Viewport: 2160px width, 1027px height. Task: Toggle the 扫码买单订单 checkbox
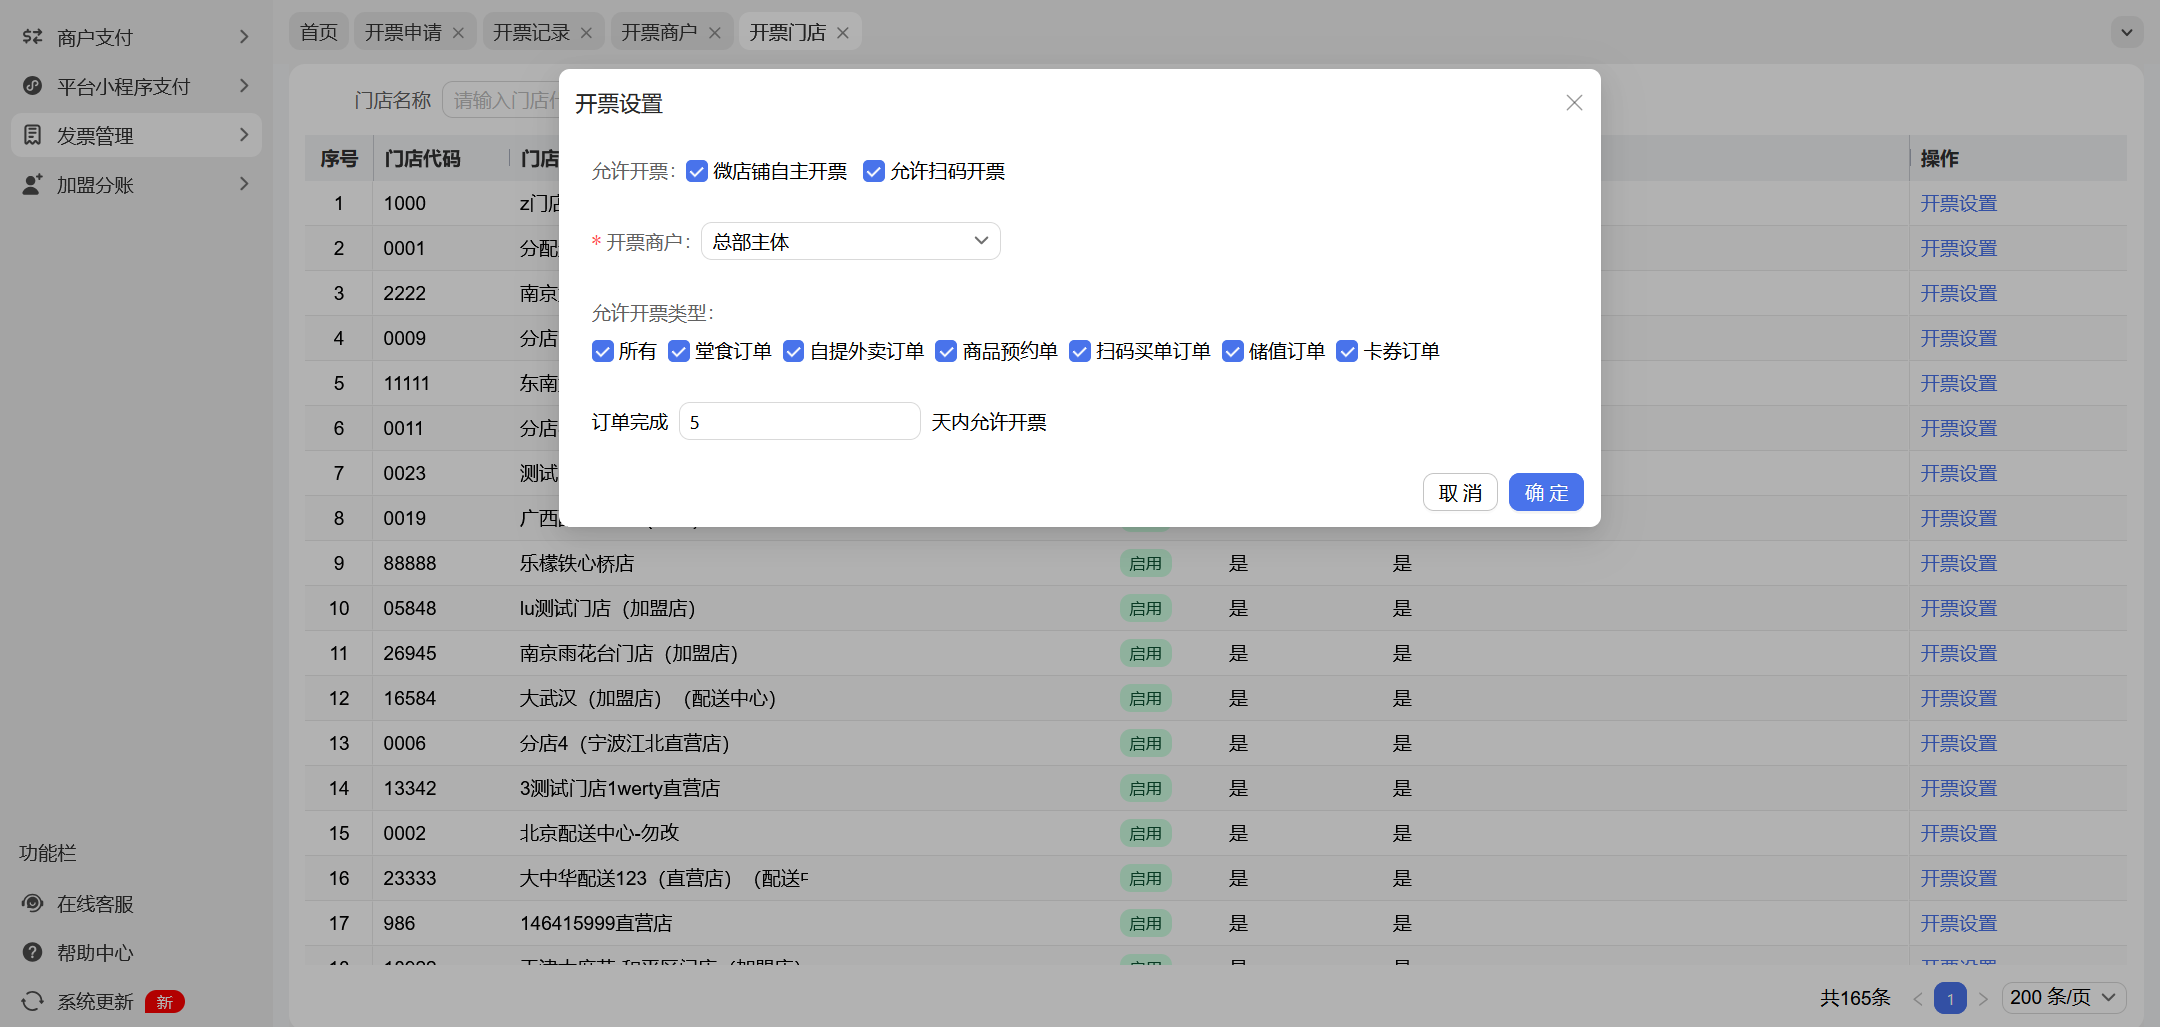coord(1080,351)
